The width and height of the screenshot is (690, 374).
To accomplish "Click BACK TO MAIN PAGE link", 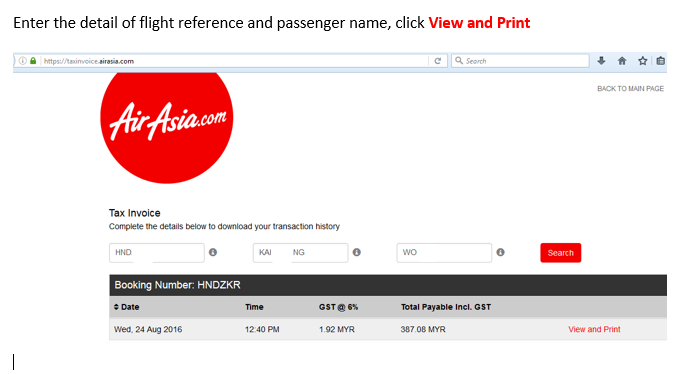I will click(x=630, y=88).
